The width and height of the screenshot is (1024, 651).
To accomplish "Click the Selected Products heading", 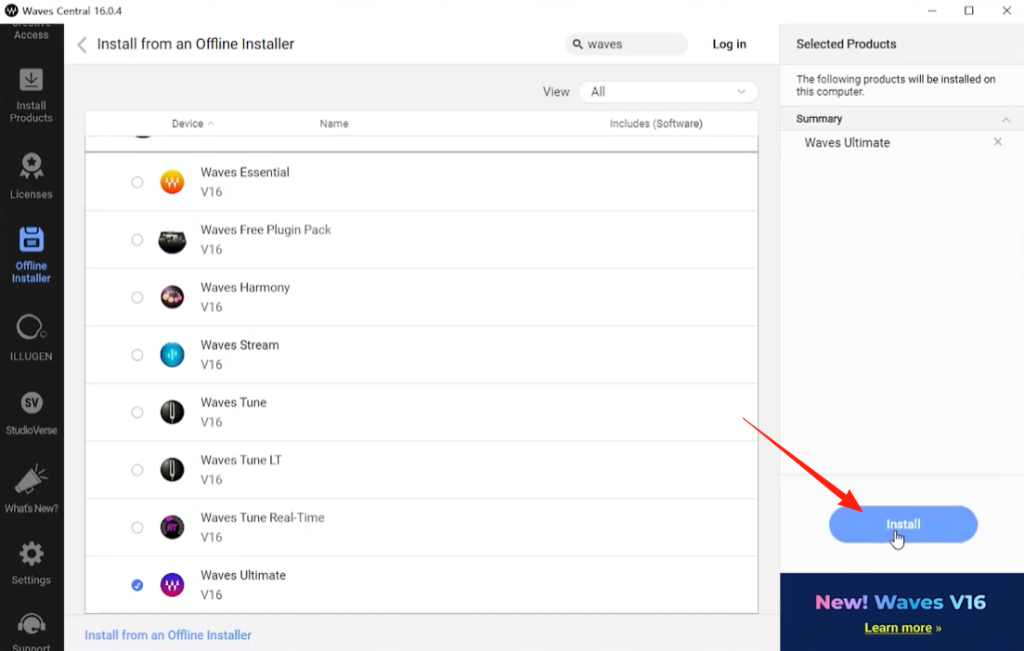I will 846,44.
